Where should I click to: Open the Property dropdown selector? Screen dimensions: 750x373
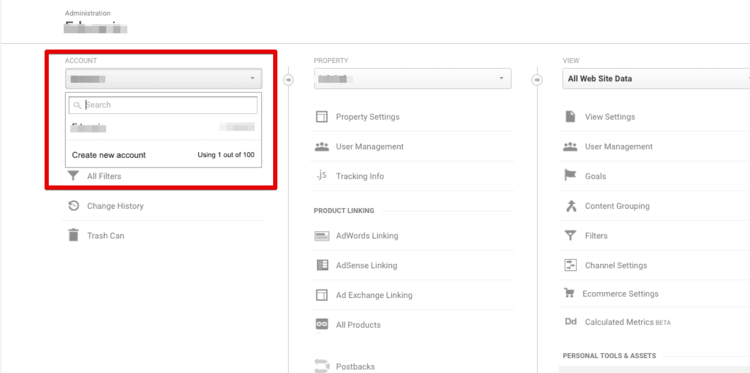coord(412,78)
